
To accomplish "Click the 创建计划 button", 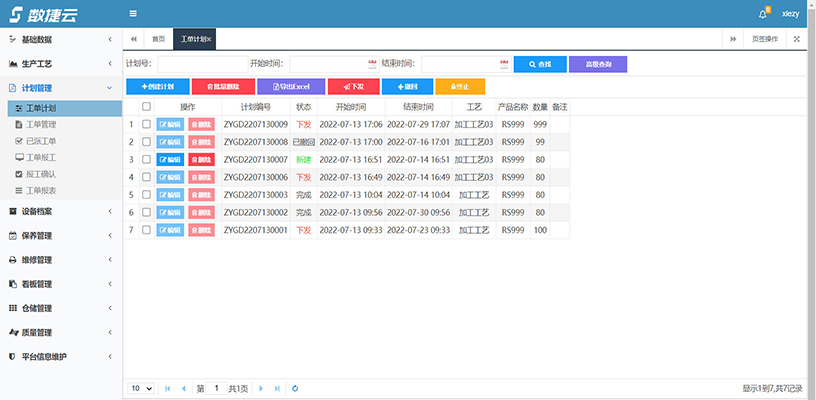I will point(156,87).
